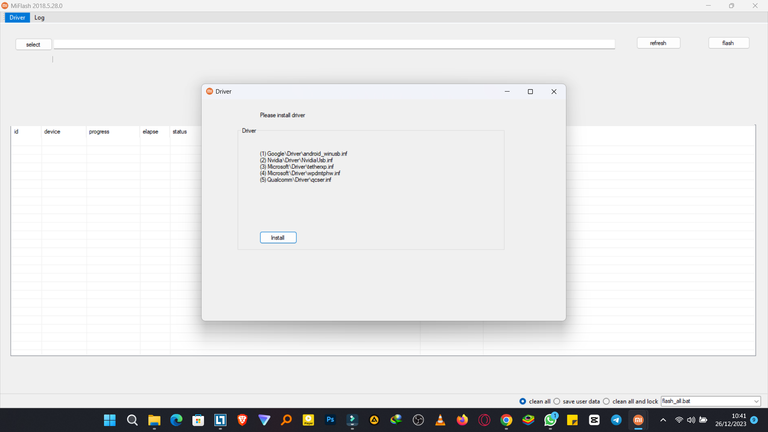768x432 pixels.
Task: Click the select folder button
Action: [33, 45]
